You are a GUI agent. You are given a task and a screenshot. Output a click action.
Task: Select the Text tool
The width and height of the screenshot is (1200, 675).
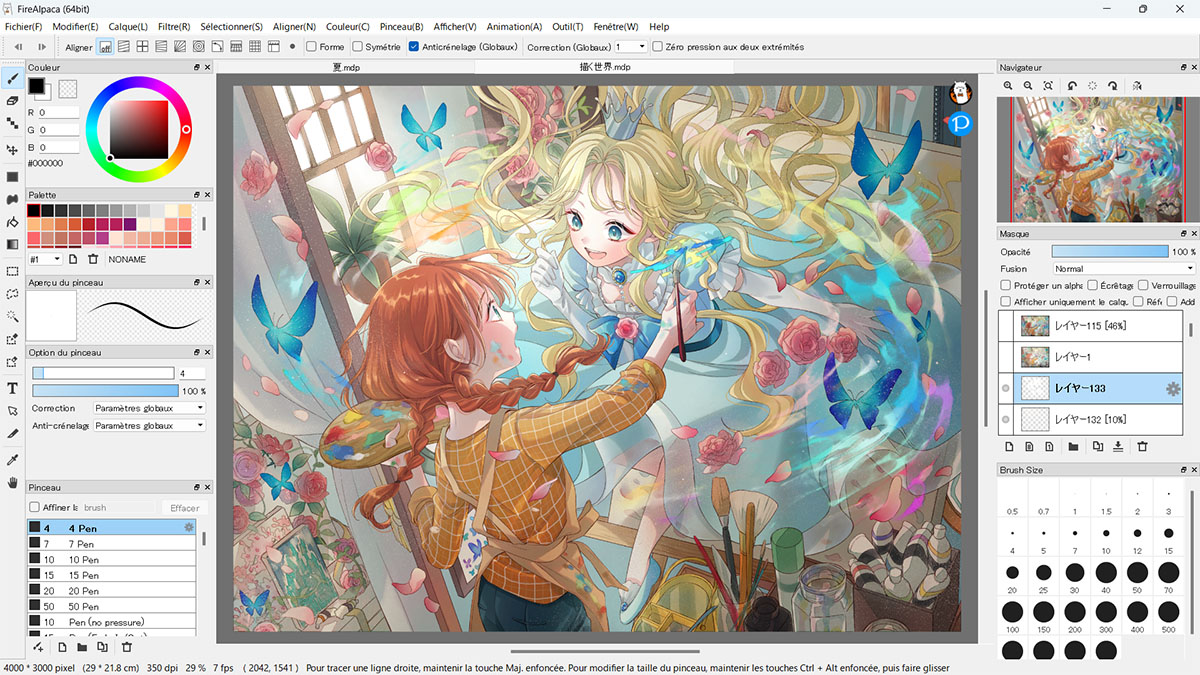tap(13, 388)
